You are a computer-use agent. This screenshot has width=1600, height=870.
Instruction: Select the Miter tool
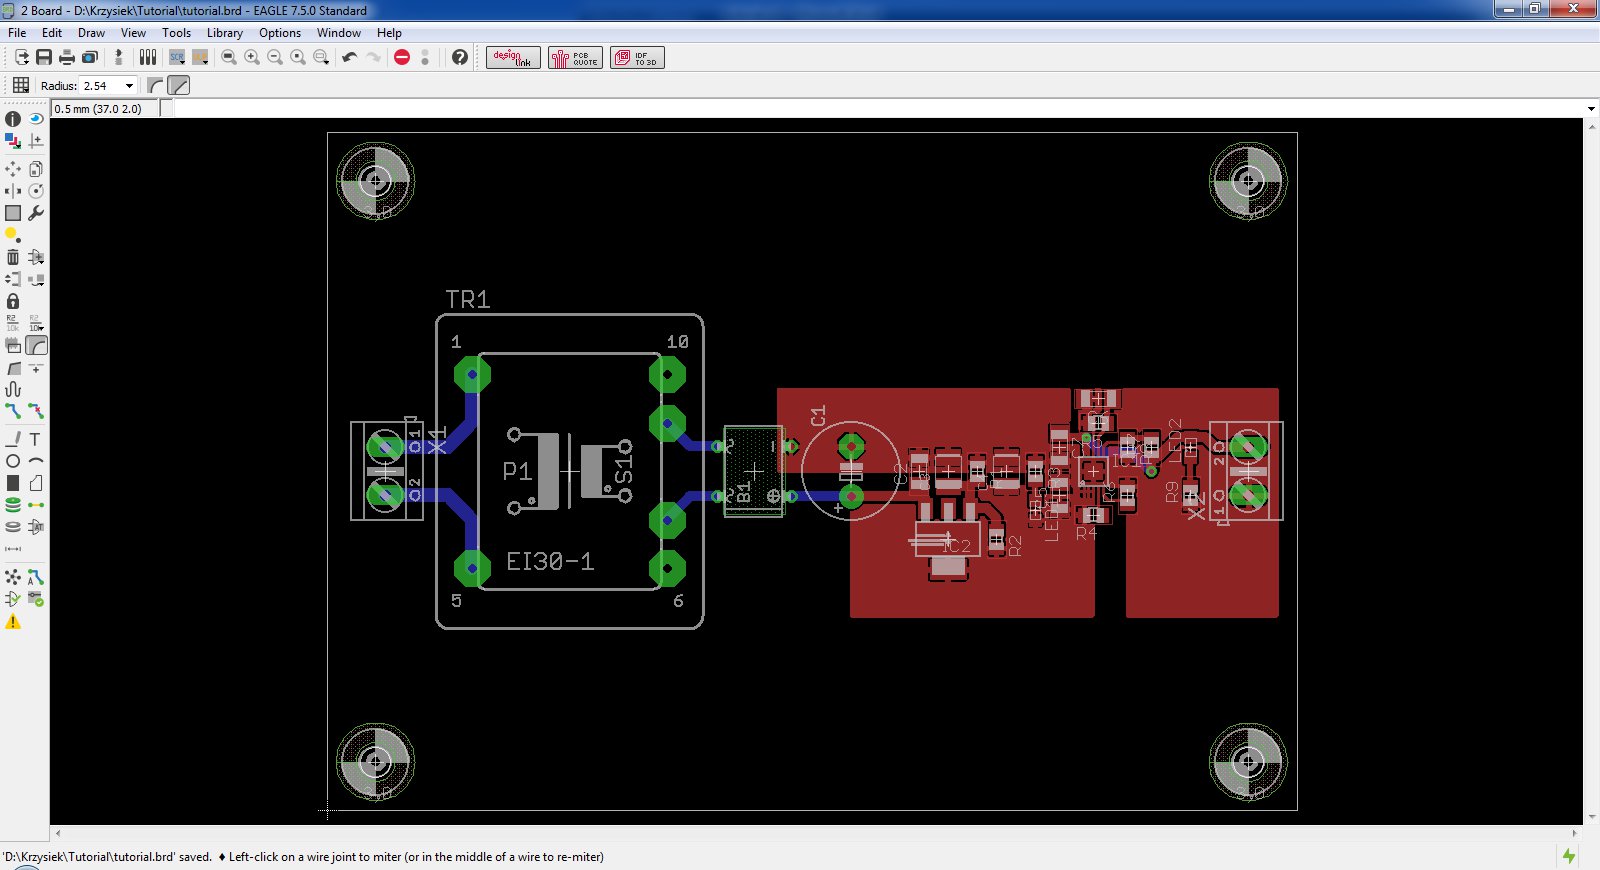[36, 345]
